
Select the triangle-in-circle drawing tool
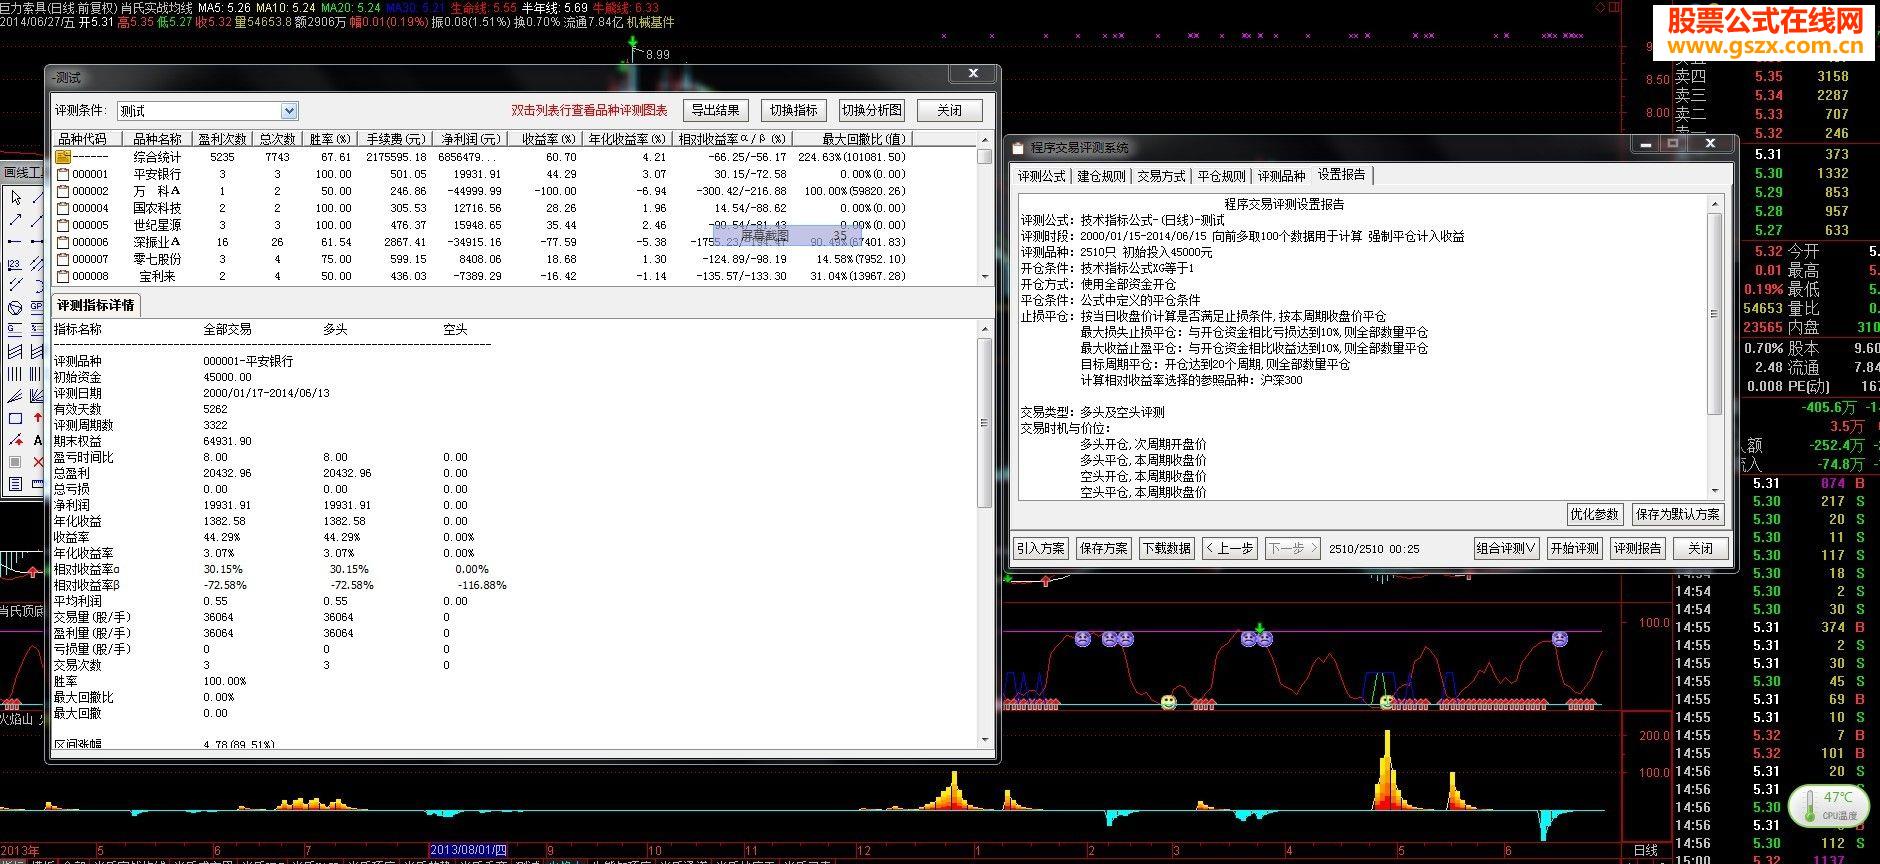(15, 308)
